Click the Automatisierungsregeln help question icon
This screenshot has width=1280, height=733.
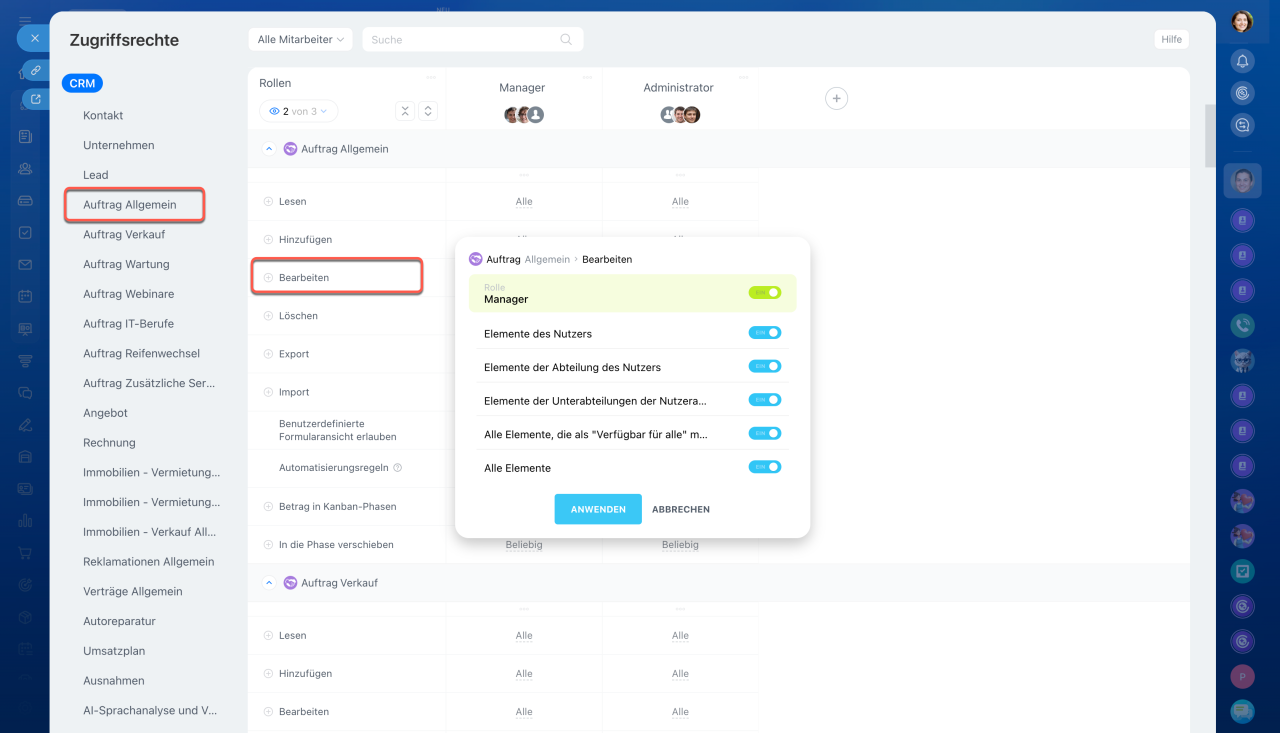coord(398,468)
